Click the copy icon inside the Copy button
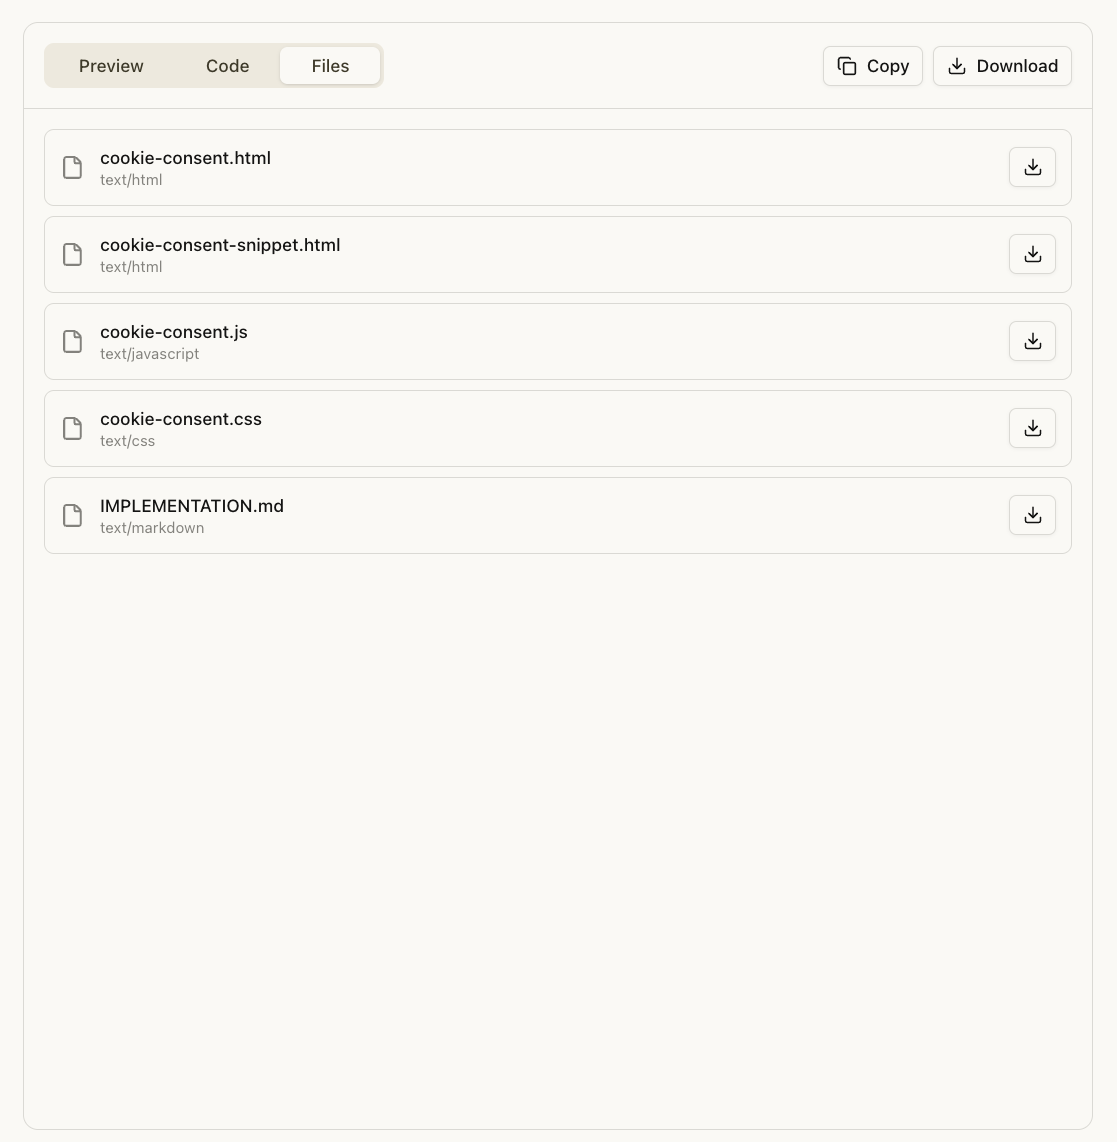 click(846, 66)
